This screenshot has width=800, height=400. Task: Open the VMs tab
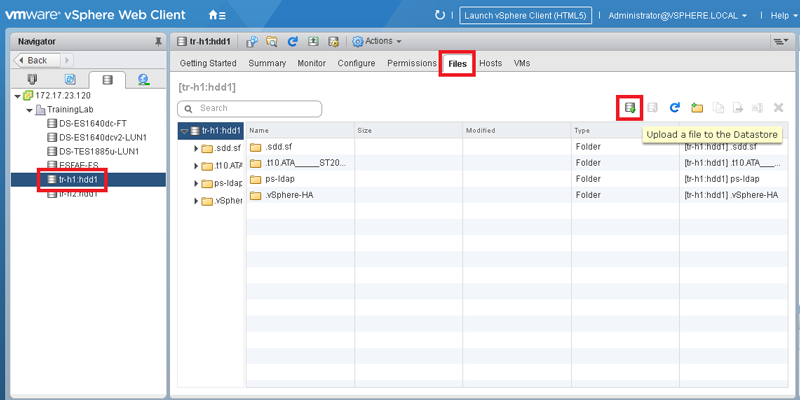click(x=522, y=63)
